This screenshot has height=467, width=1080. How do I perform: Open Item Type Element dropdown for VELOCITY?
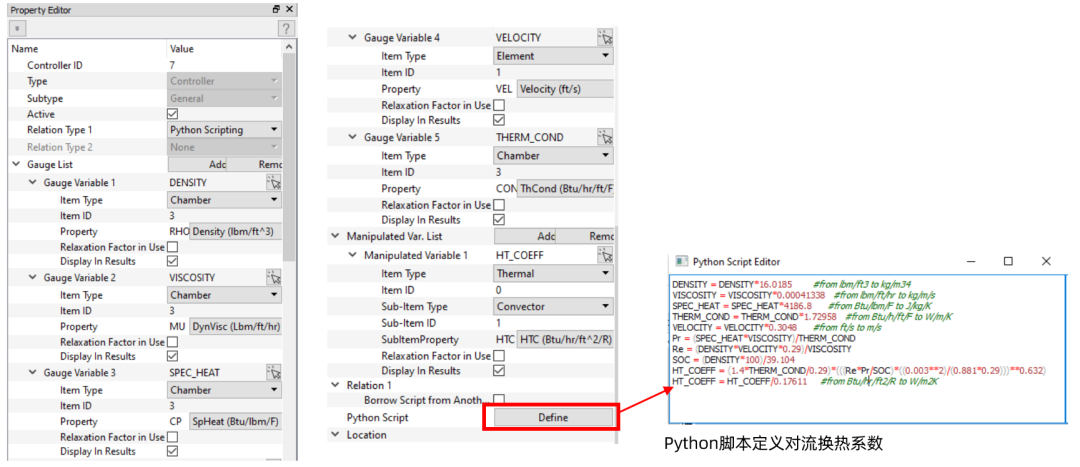[554, 56]
